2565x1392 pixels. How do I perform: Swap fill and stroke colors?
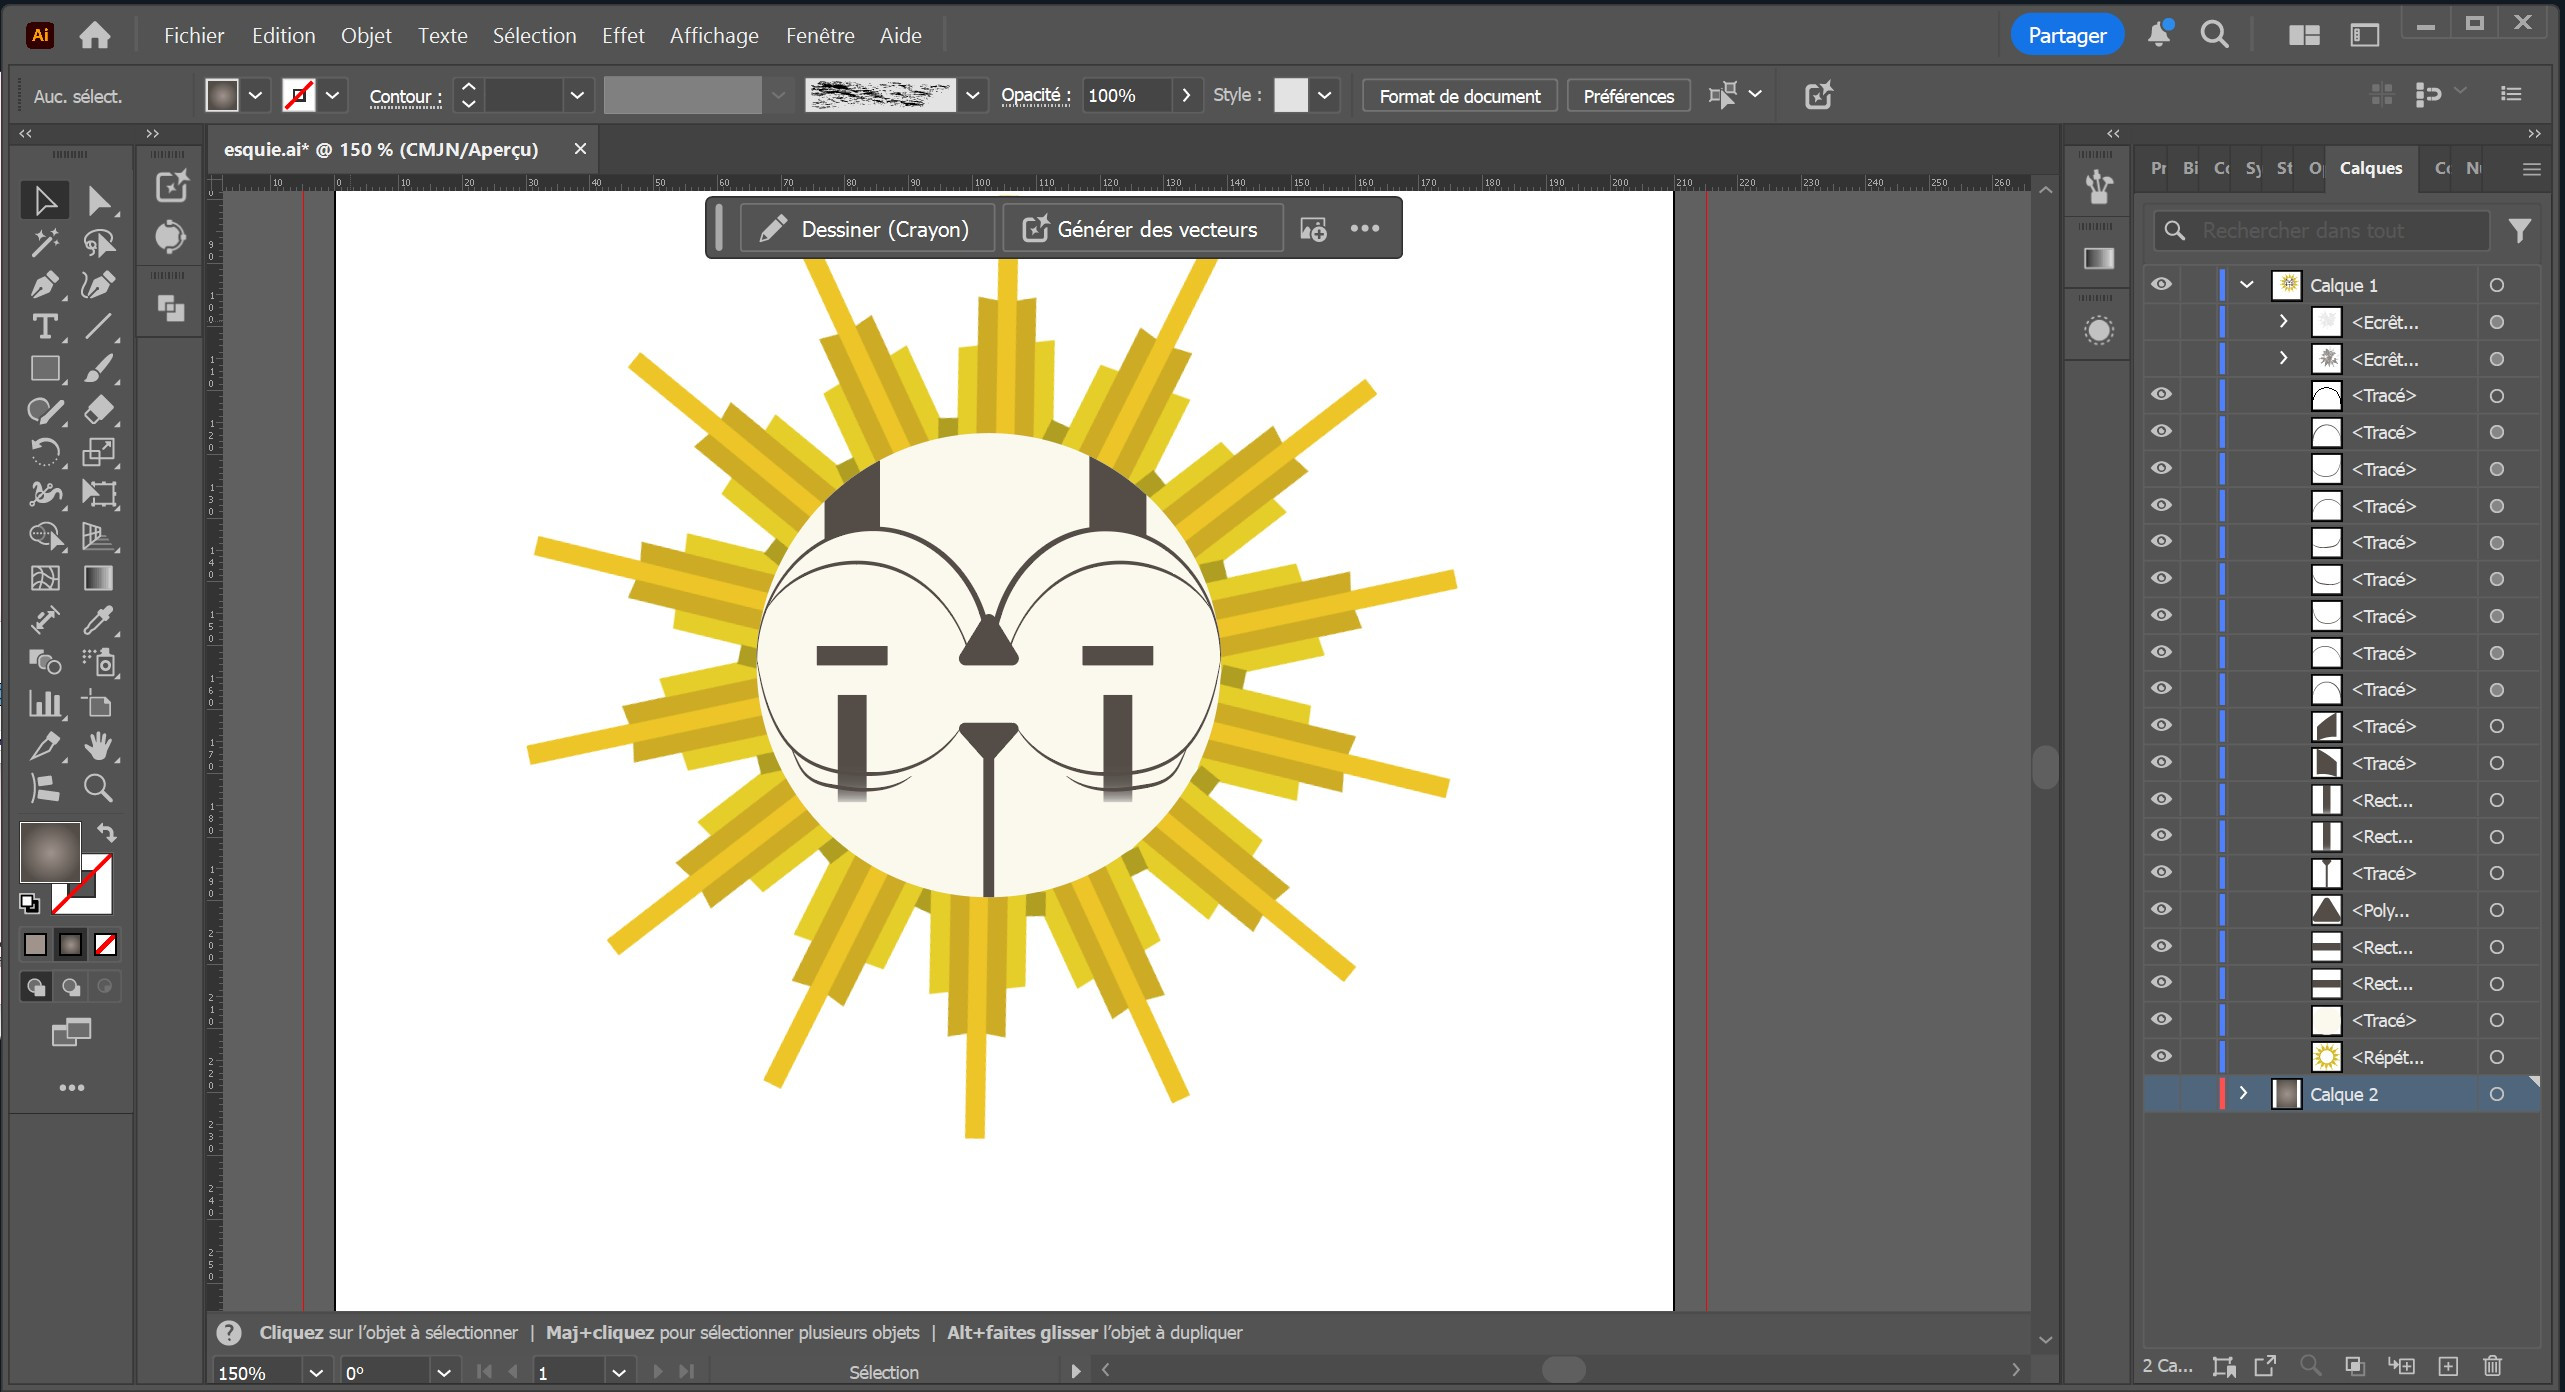pos(107,832)
